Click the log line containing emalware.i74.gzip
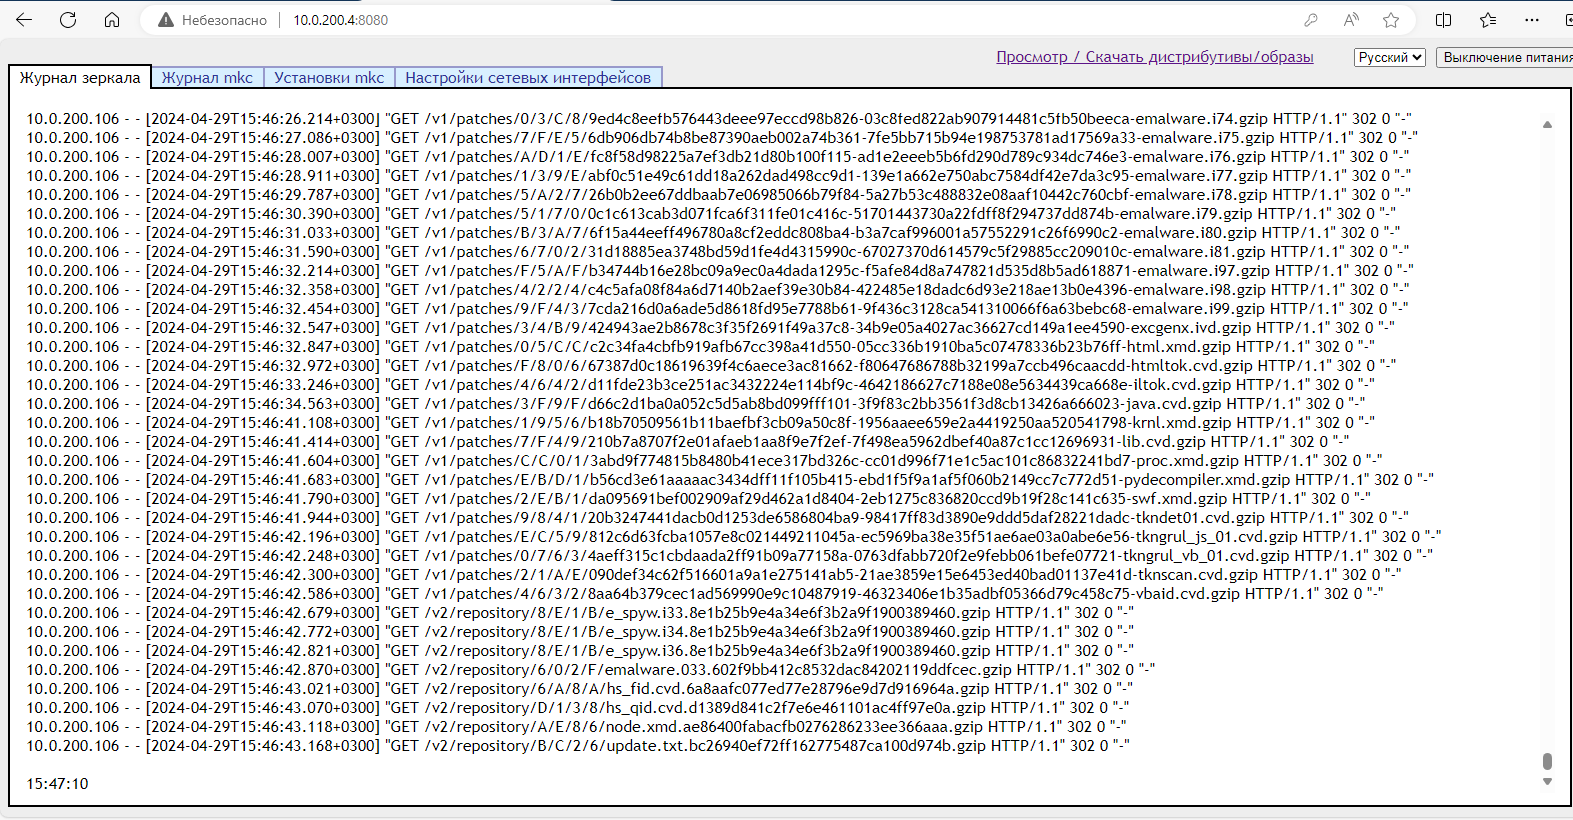The image size is (1573, 820). pyautogui.click(x=718, y=119)
